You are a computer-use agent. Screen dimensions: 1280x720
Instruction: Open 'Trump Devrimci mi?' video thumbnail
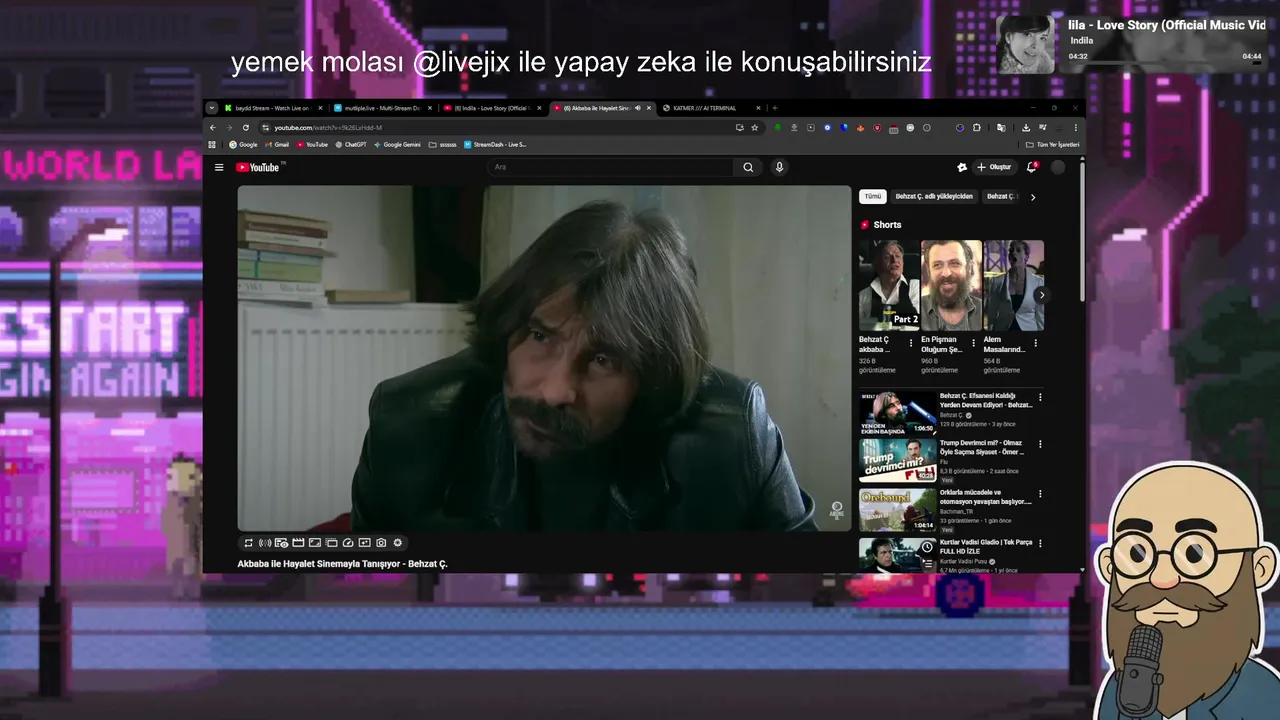[x=898, y=461]
